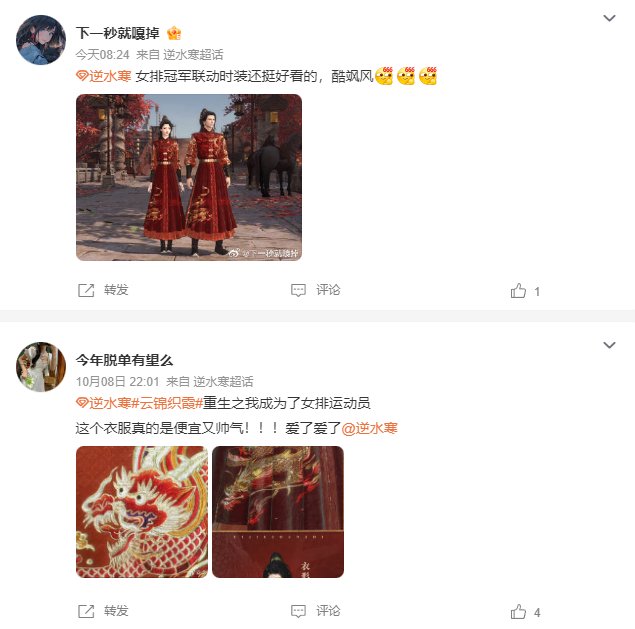Open avatar of 下一秒就嘎掉
This screenshot has height=629, width=635.
click(41, 40)
